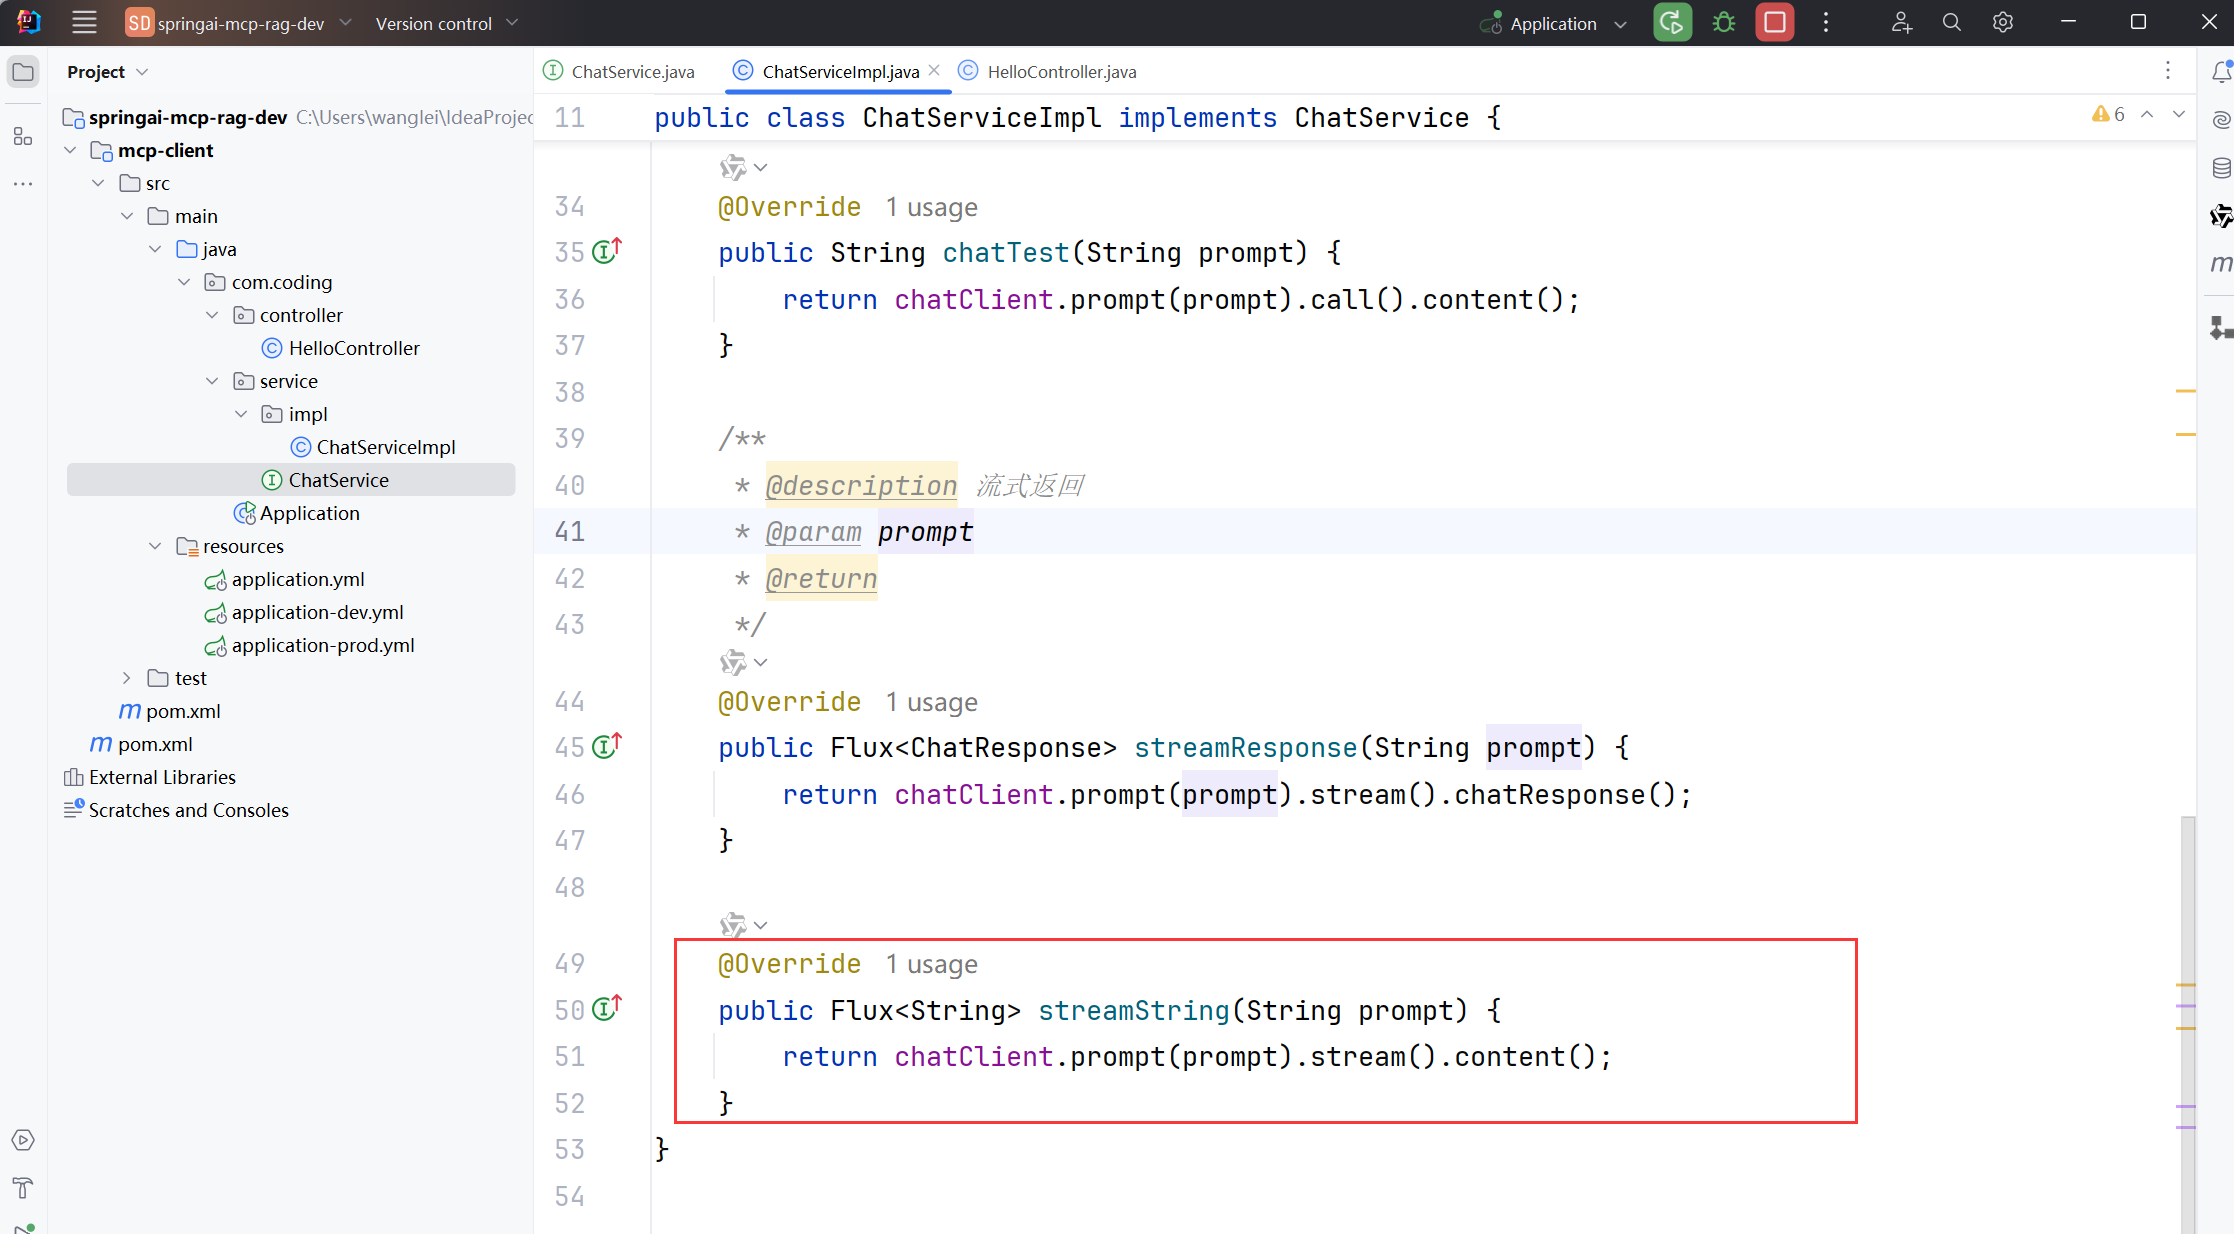2234x1234 pixels.
Task: Open Notifications bell icon
Action: coord(2220,72)
